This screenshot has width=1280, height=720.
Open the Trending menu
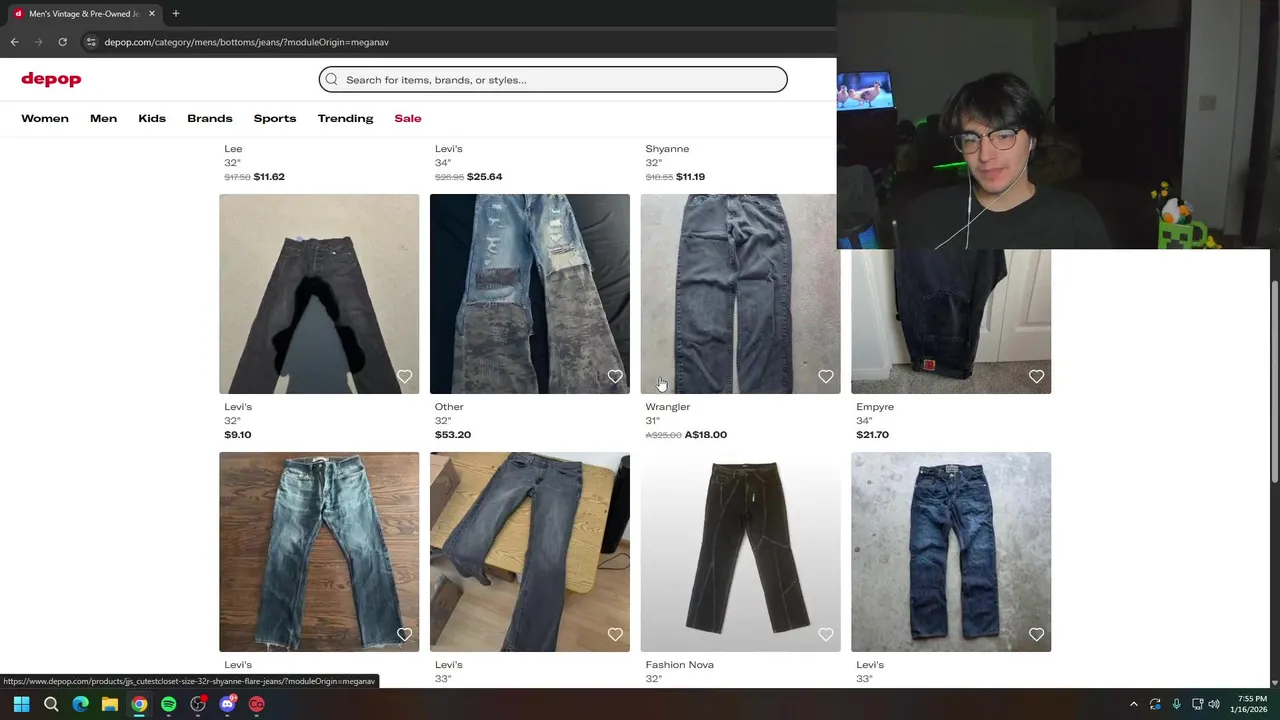[x=345, y=118]
